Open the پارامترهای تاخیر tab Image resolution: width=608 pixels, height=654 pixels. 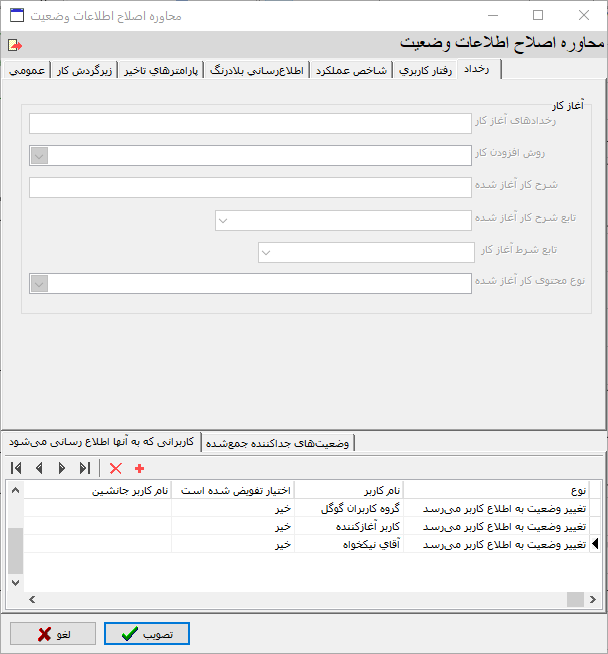(x=162, y=70)
